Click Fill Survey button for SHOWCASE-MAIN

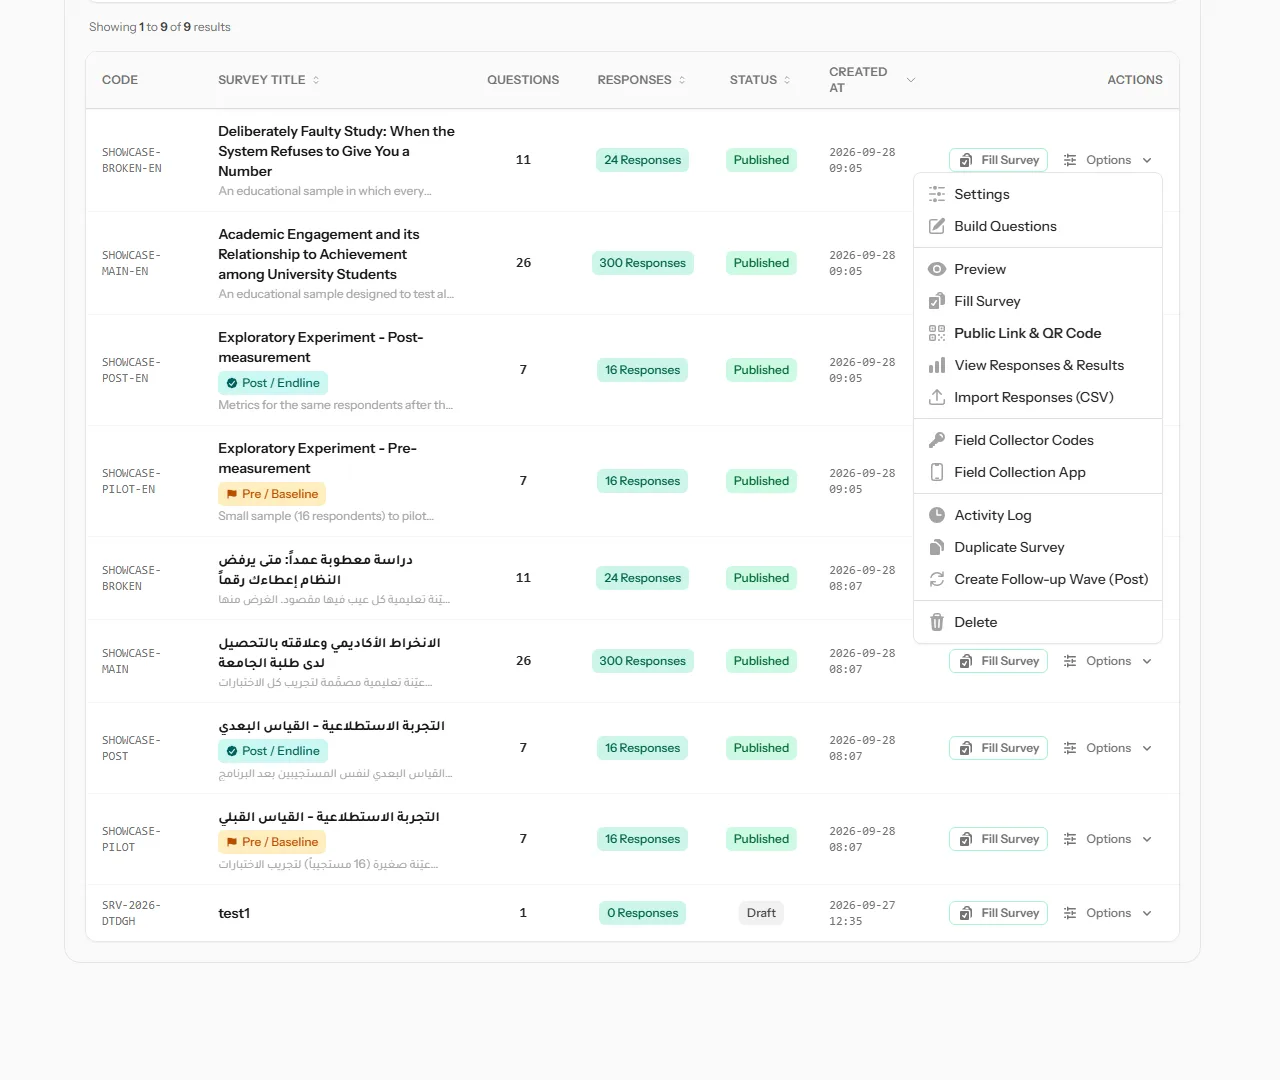point(998,661)
